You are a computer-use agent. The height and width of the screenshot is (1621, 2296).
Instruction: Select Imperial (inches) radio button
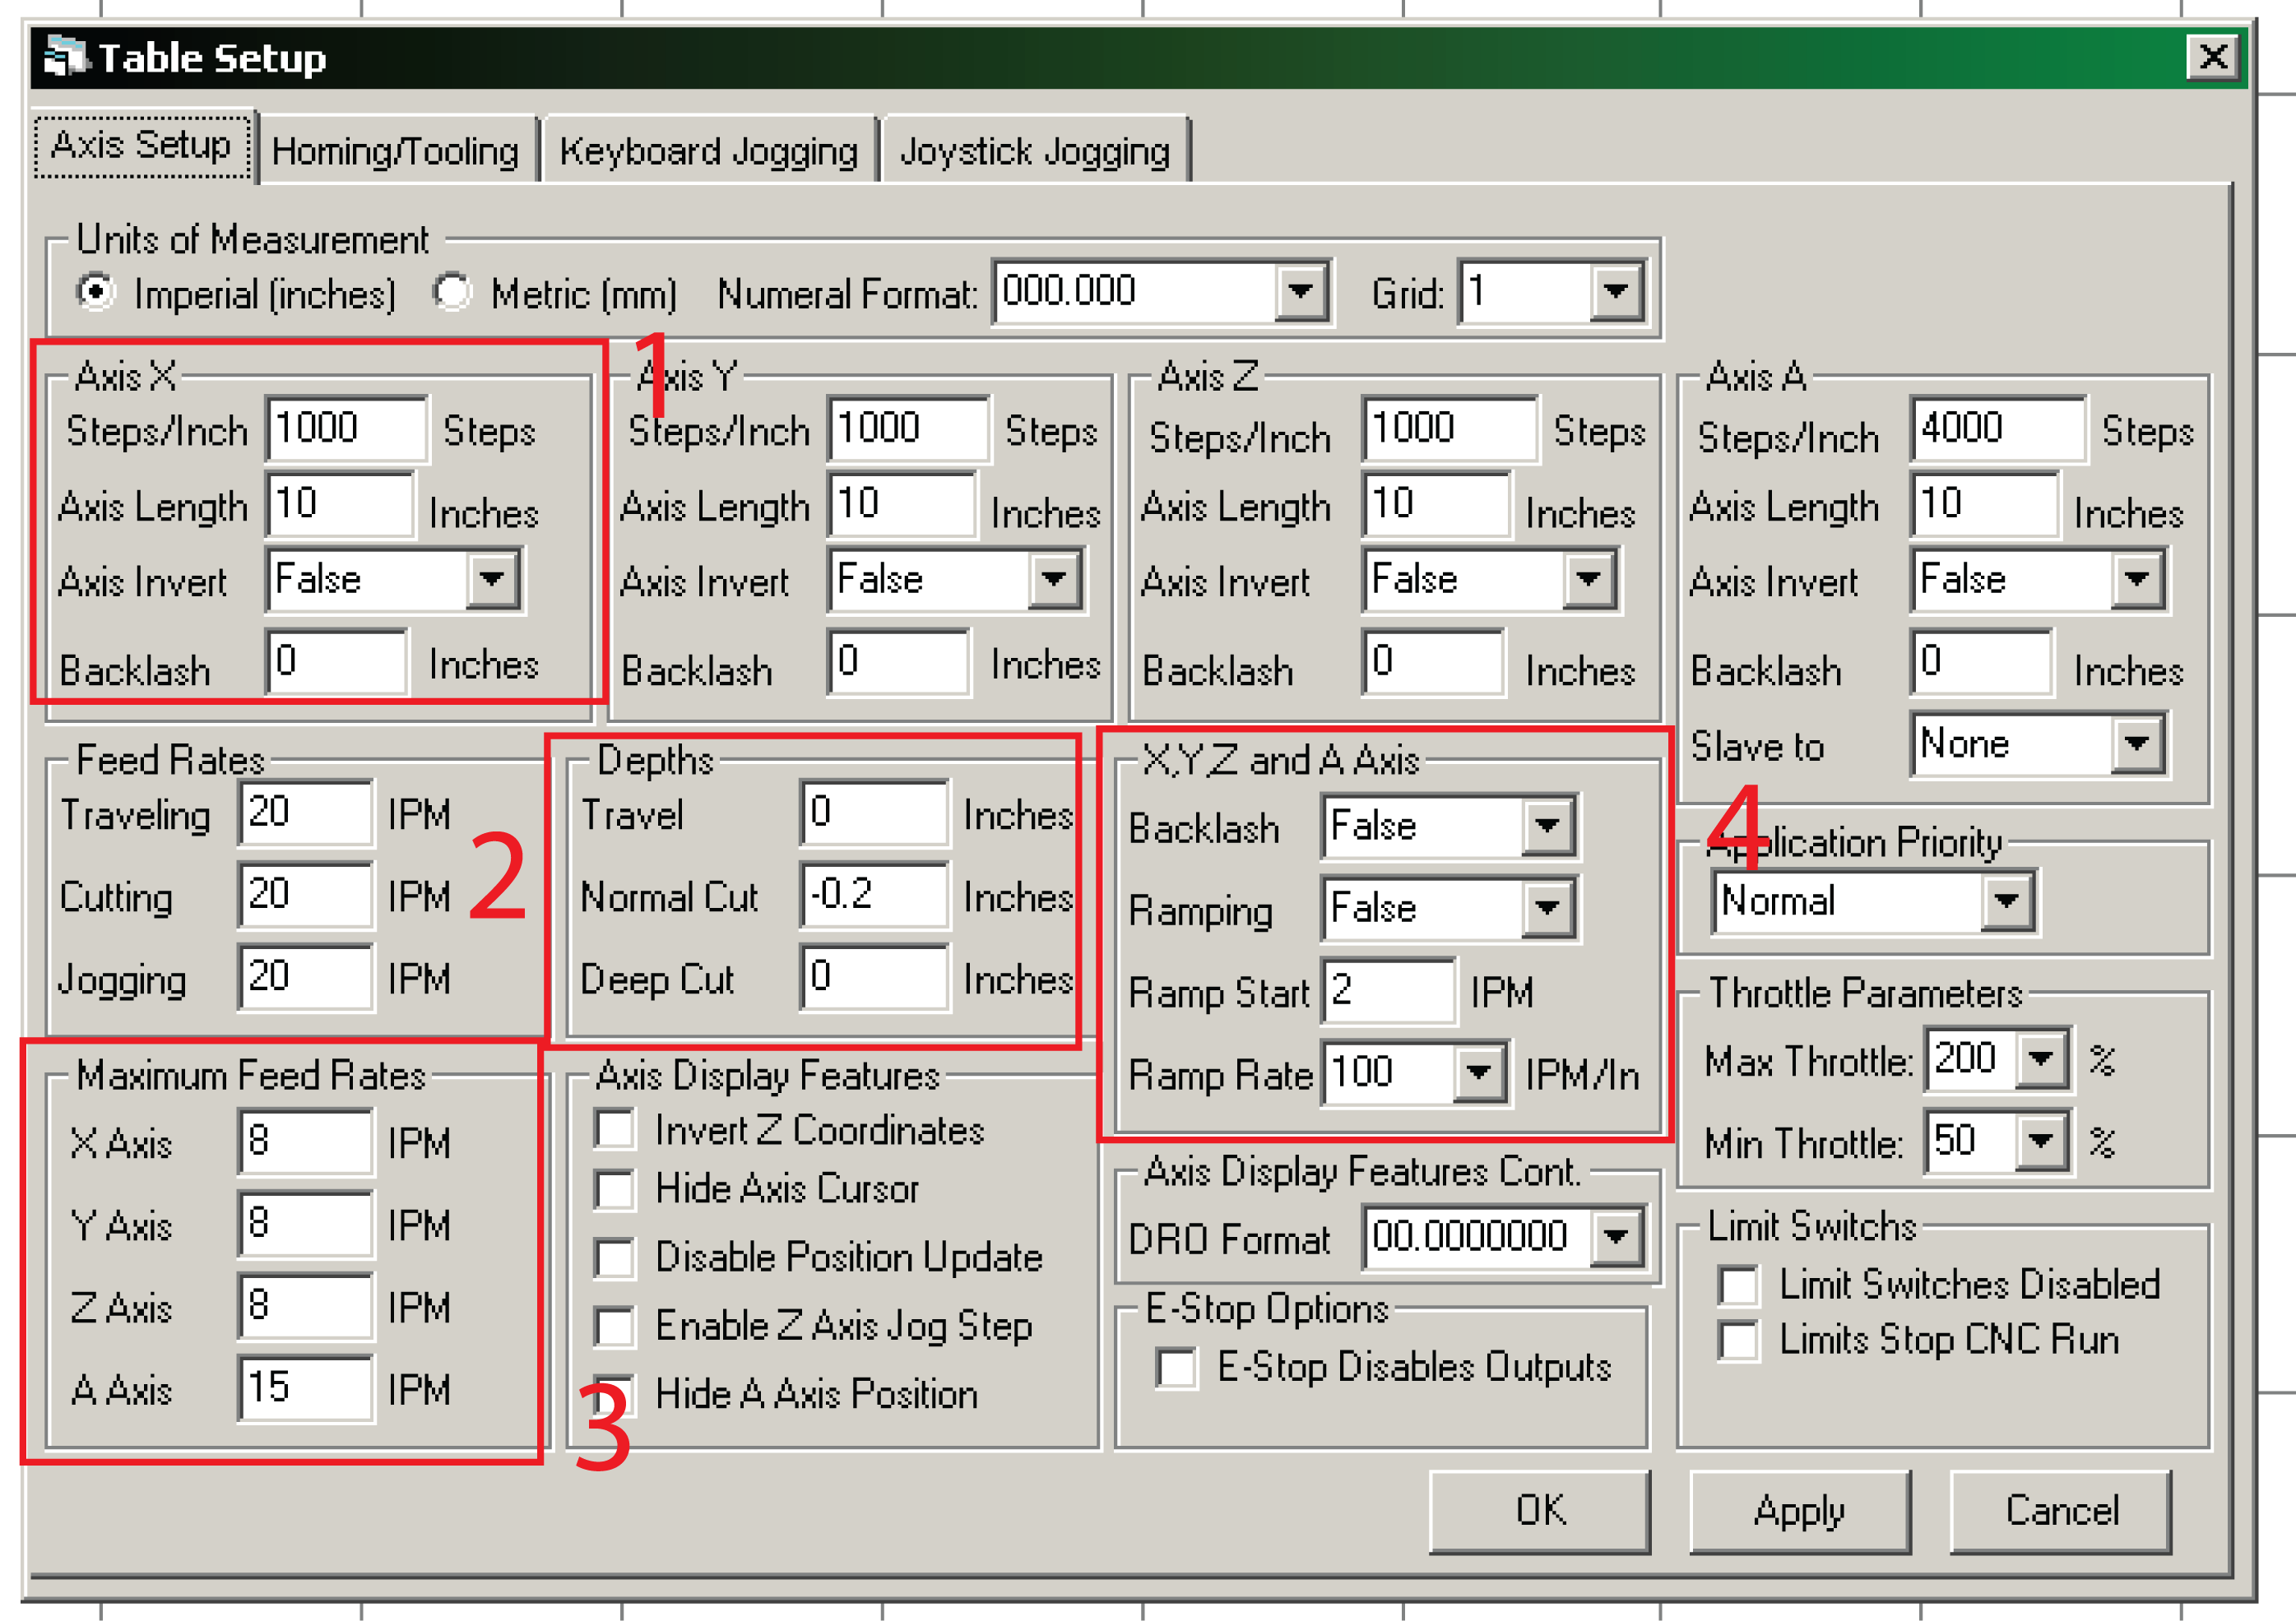click(97, 292)
